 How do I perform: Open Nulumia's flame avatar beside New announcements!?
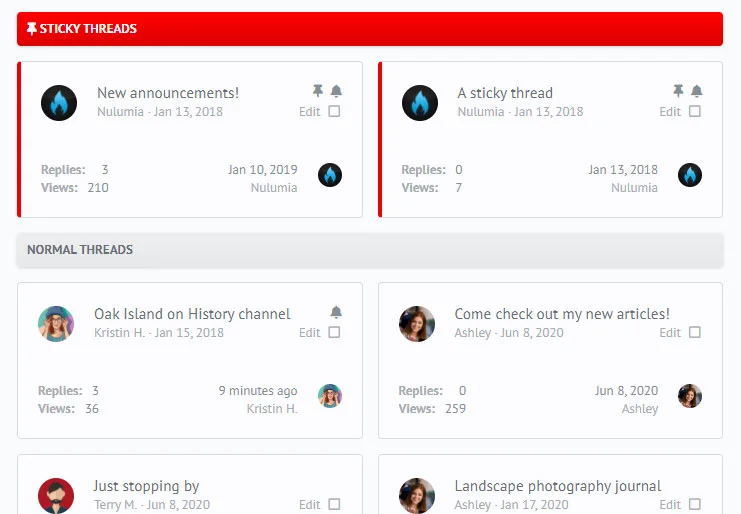(59, 103)
